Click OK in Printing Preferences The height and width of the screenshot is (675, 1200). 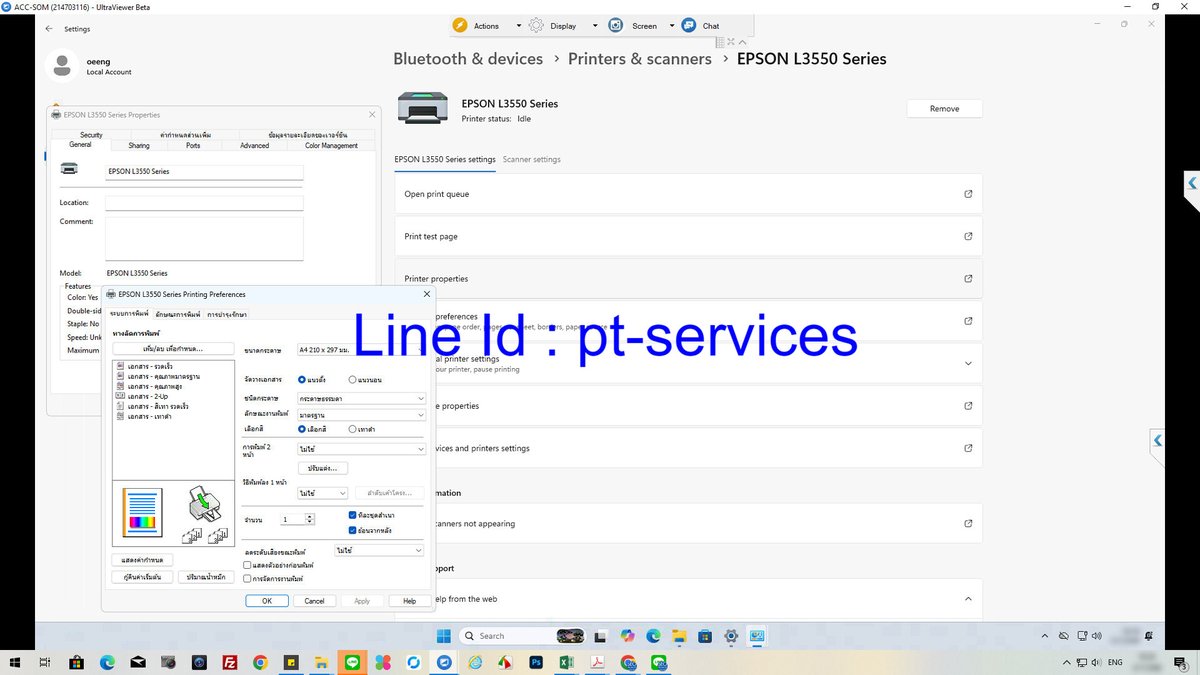click(267, 601)
